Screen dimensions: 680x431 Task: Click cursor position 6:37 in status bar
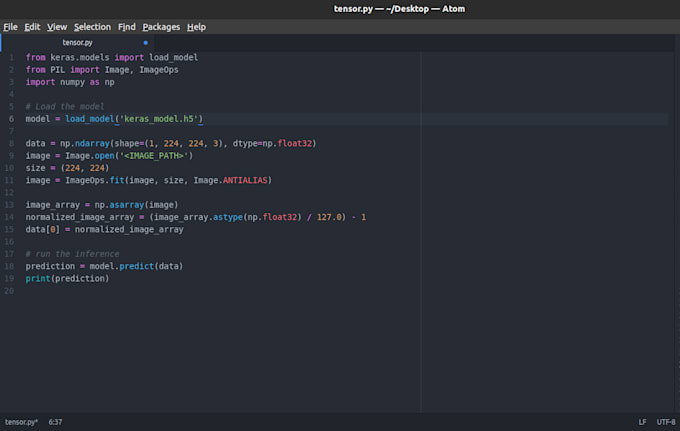pyautogui.click(x=57, y=422)
